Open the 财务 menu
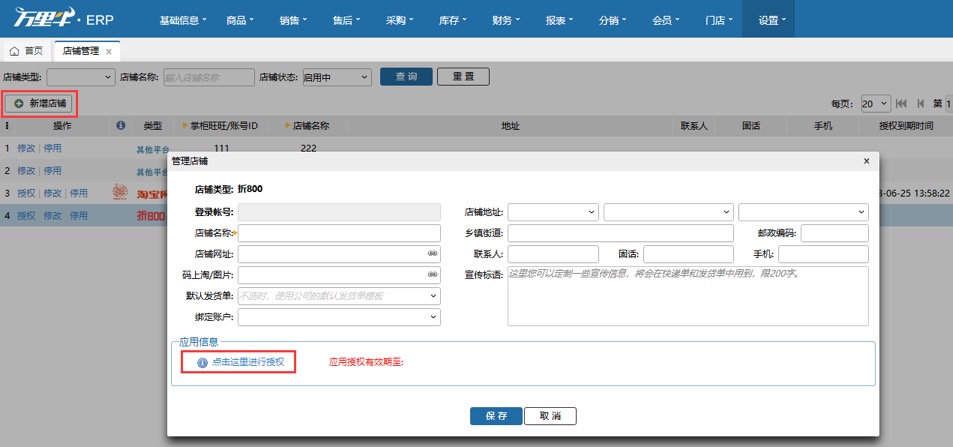The height and width of the screenshot is (447, 953). (x=506, y=20)
